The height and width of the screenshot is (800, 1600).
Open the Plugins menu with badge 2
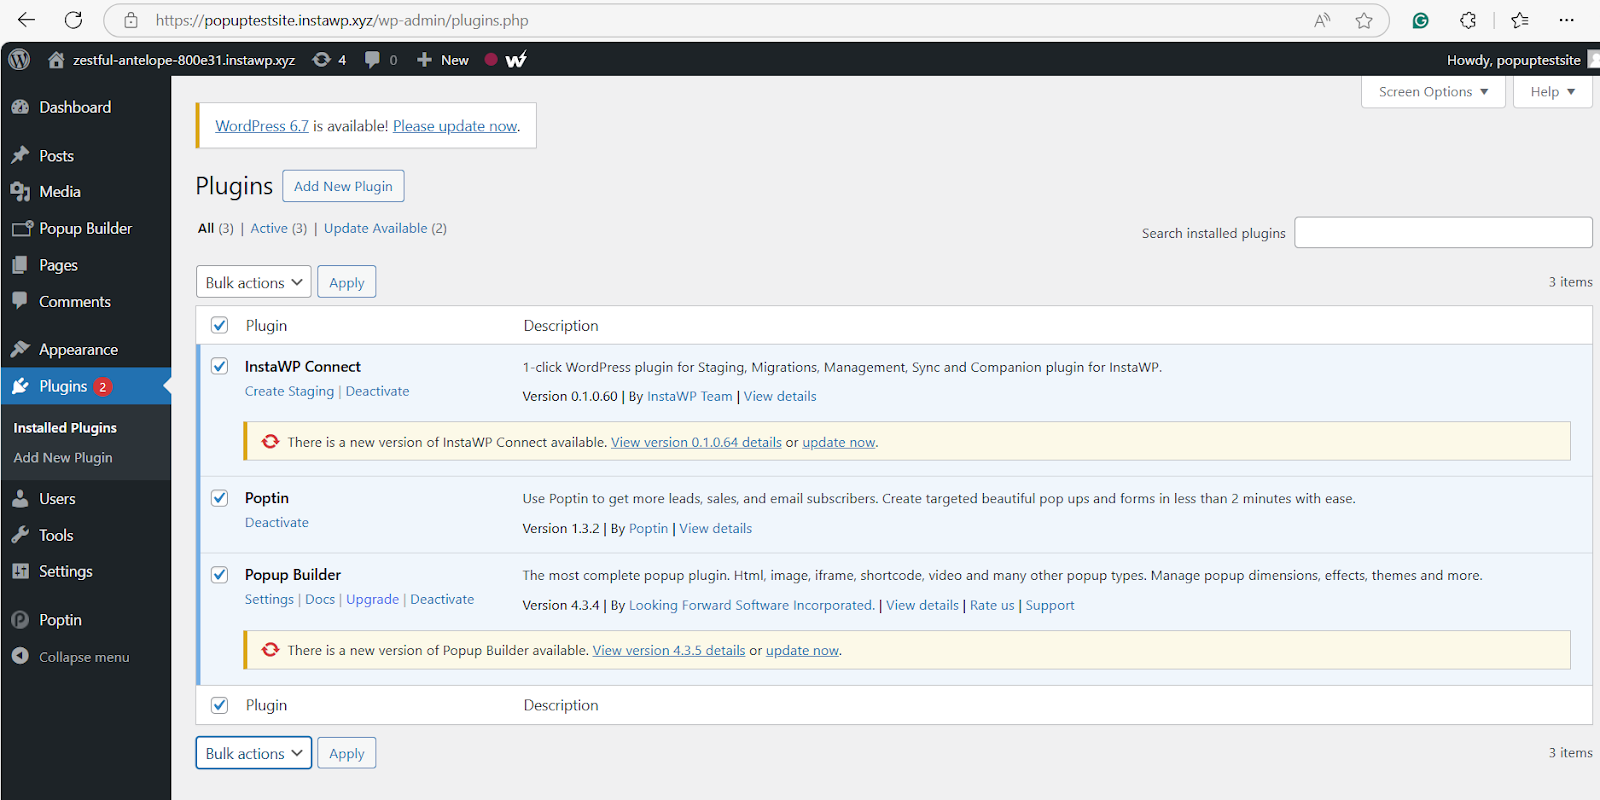[x=86, y=386]
